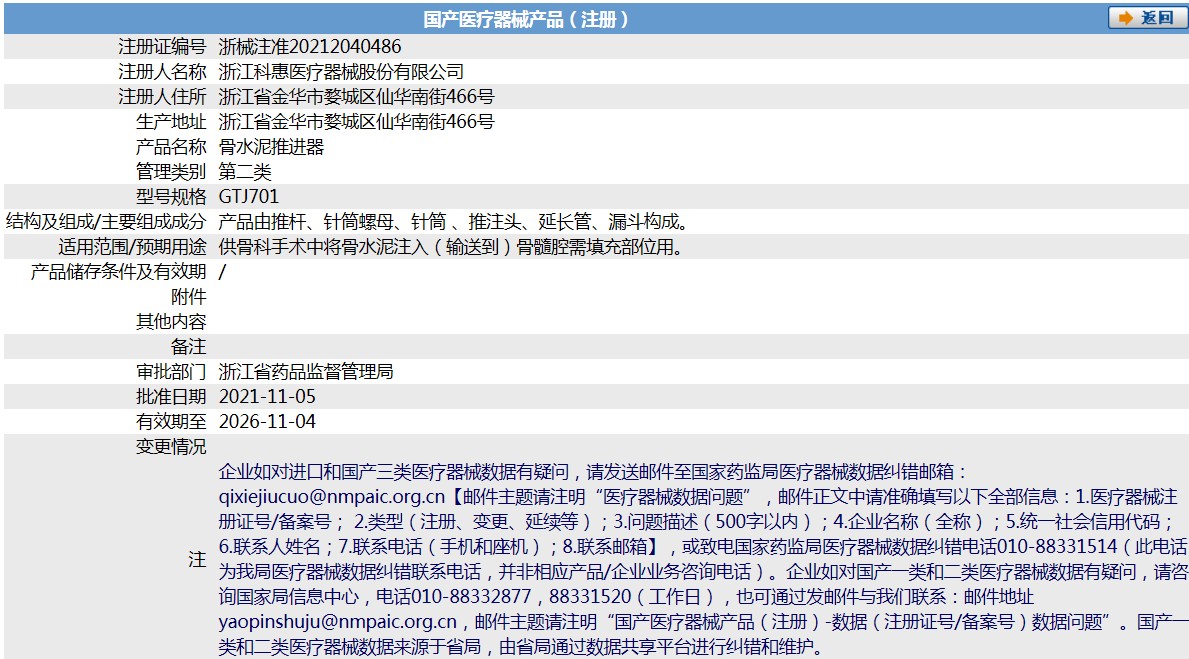Click the 变更情况 label
1189x659 pixels.
coord(171,447)
